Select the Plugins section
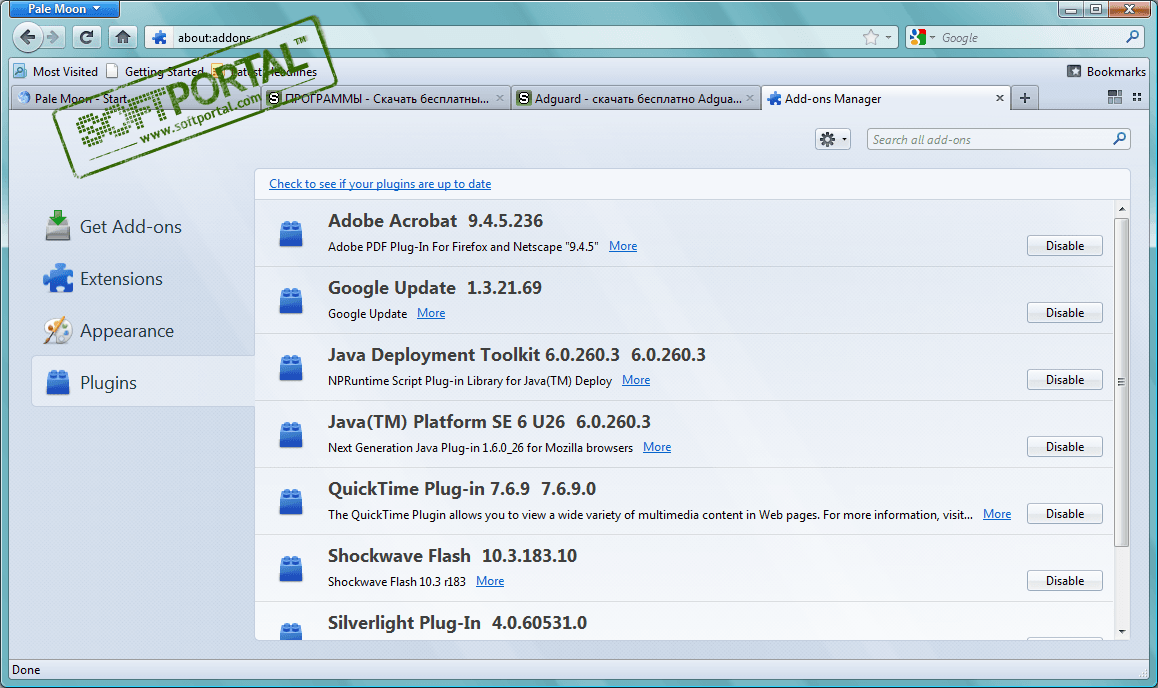1158x688 pixels. (x=143, y=382)
